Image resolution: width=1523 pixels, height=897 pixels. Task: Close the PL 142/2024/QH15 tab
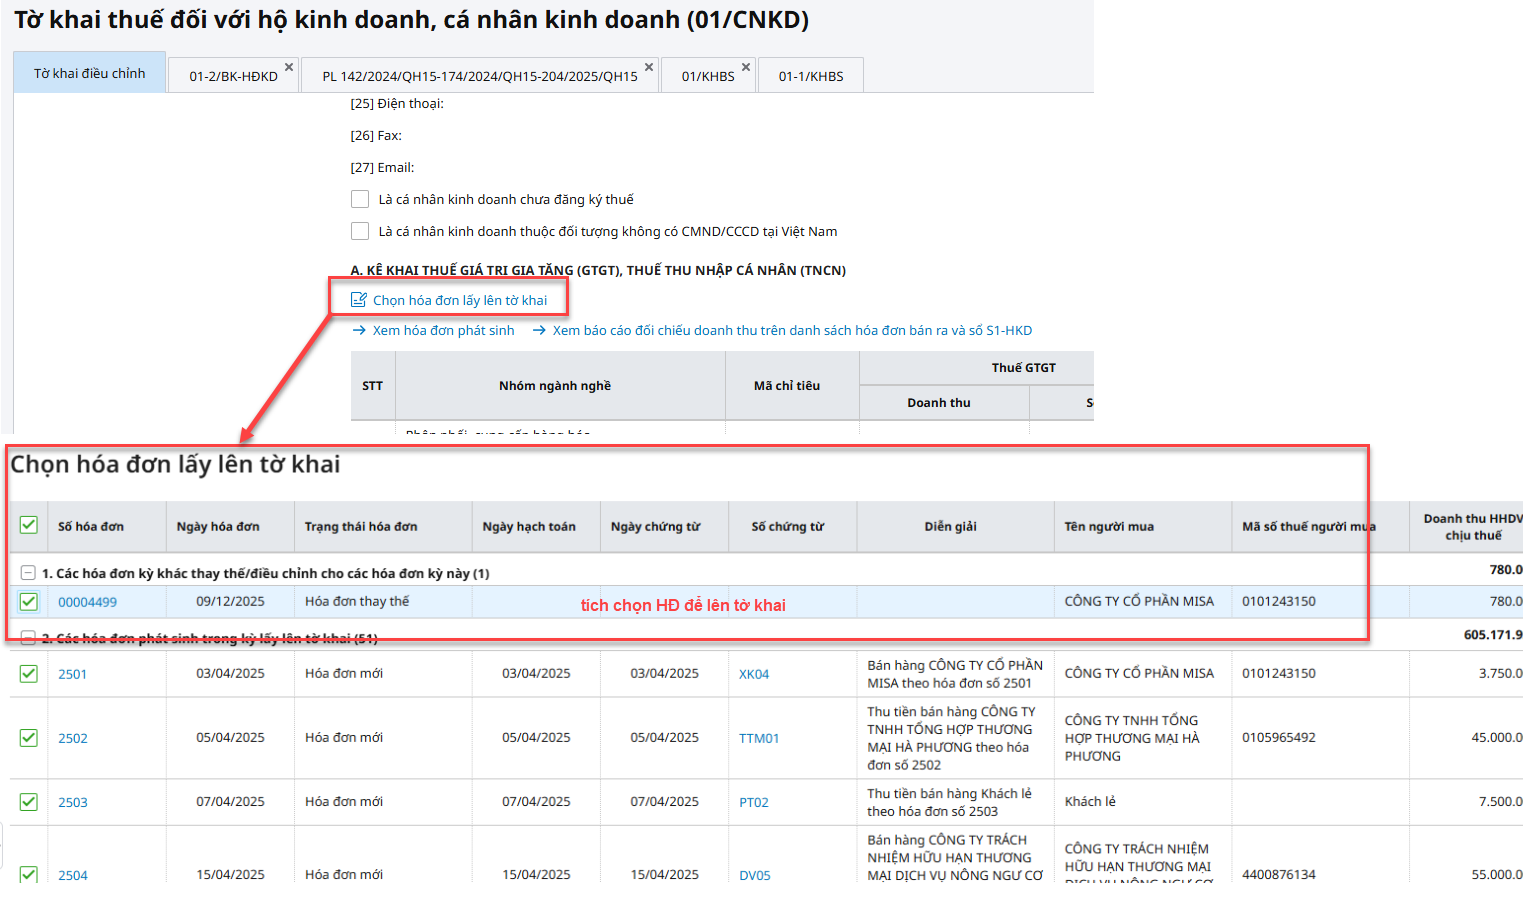point(649,67)
